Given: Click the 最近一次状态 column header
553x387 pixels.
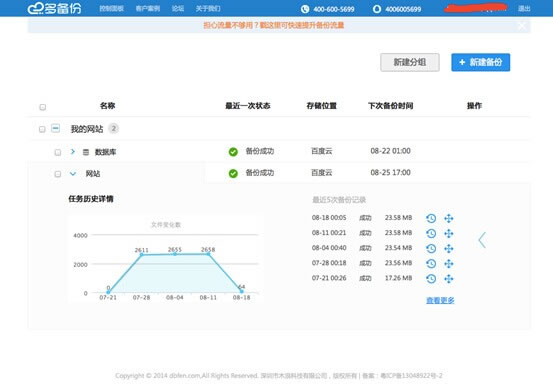Looking at the screenshot, I should (x=248, y=105).
